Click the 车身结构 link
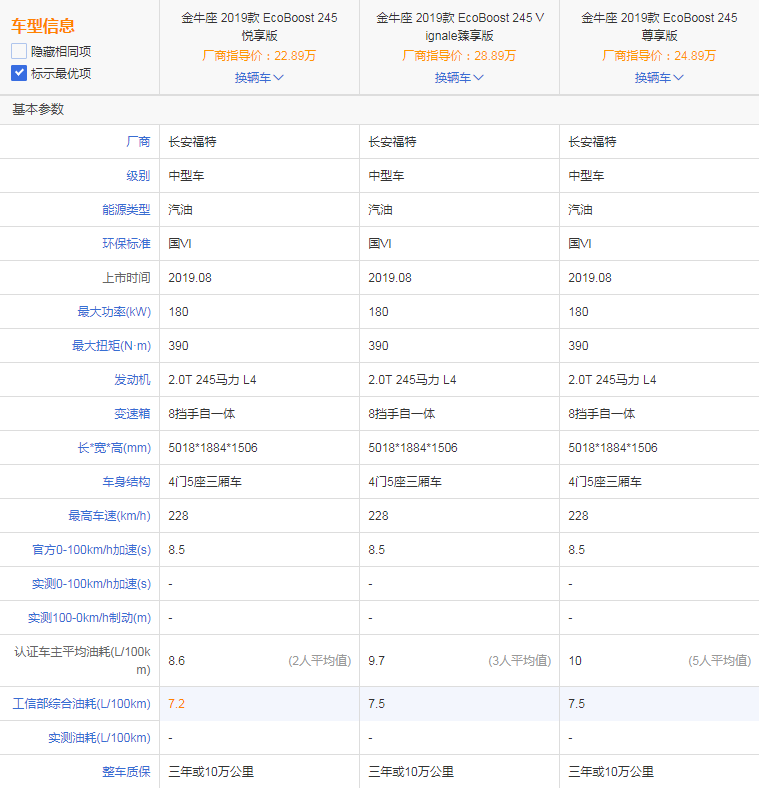This screenshot has height=788, width=759. point(126,482)
